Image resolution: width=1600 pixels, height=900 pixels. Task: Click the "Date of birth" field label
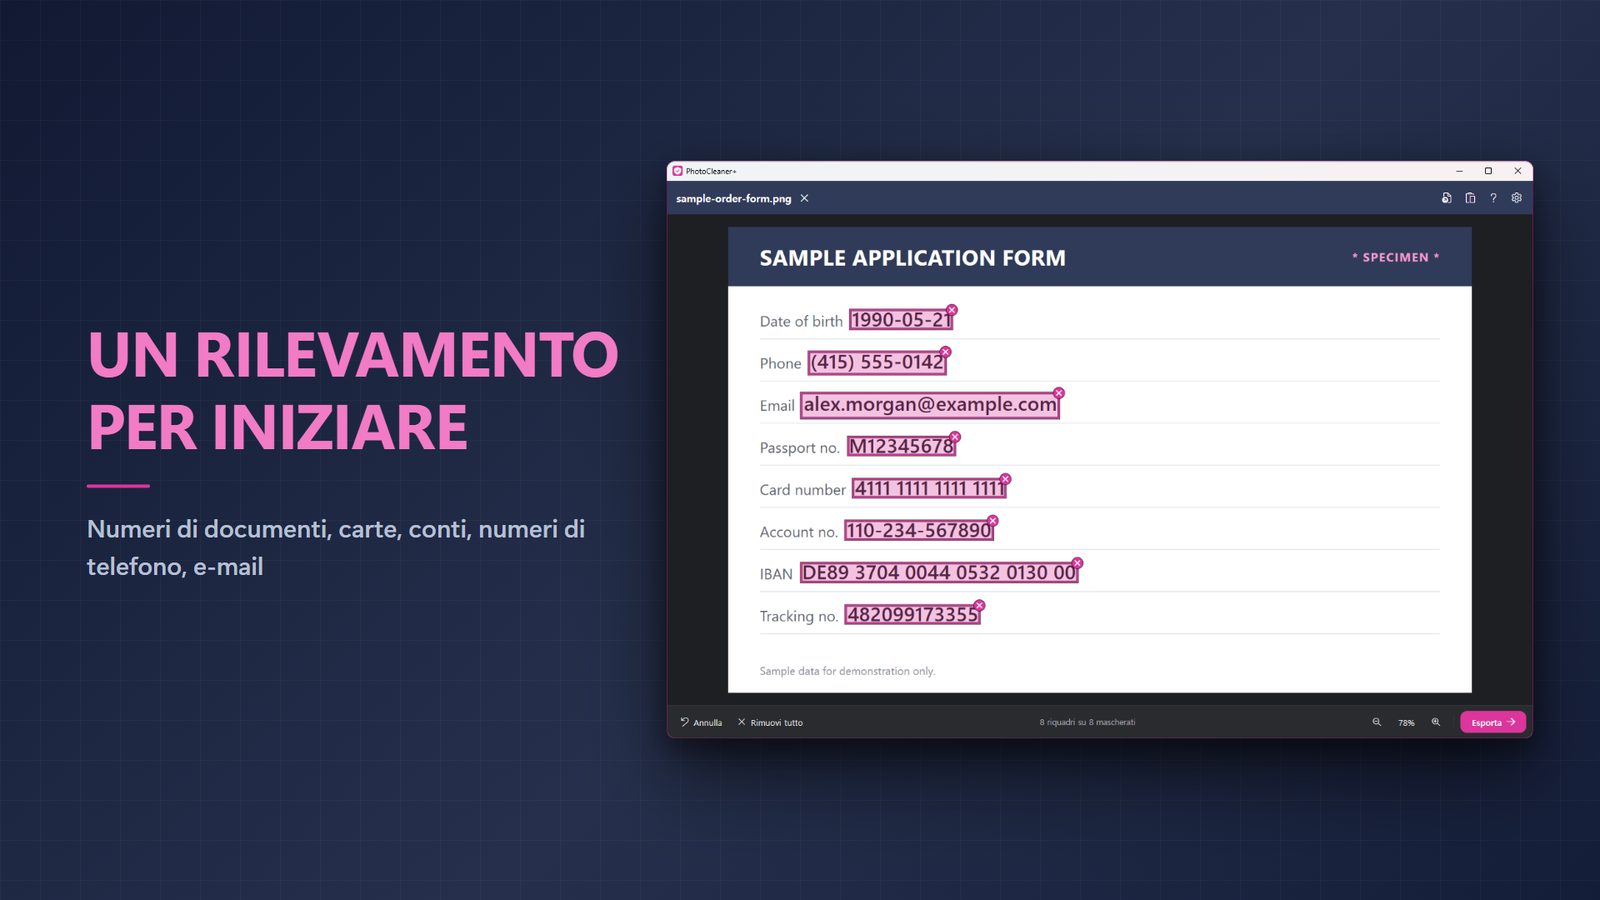tap(801, 321)
